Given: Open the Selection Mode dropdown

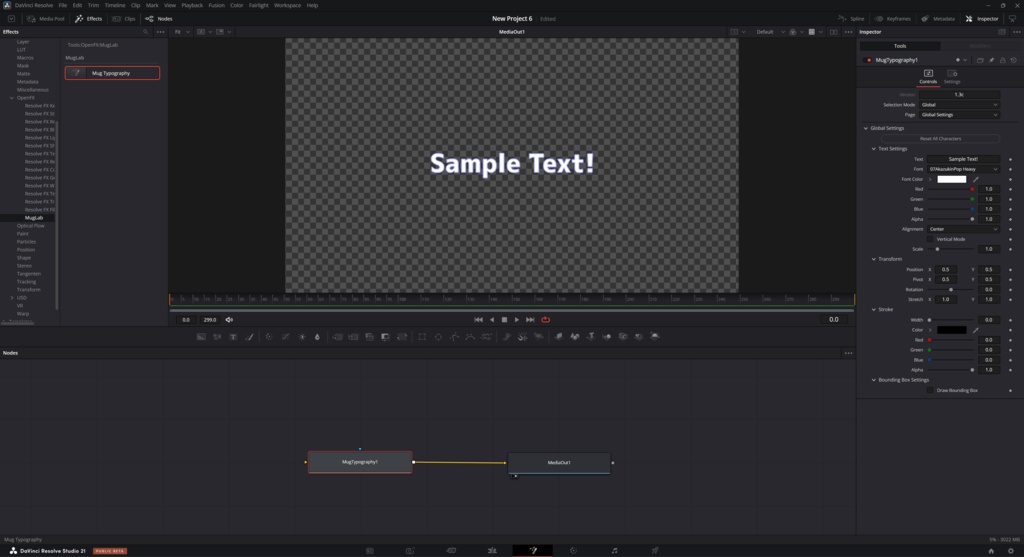Looking at the screenshot, I should point(959,105).
